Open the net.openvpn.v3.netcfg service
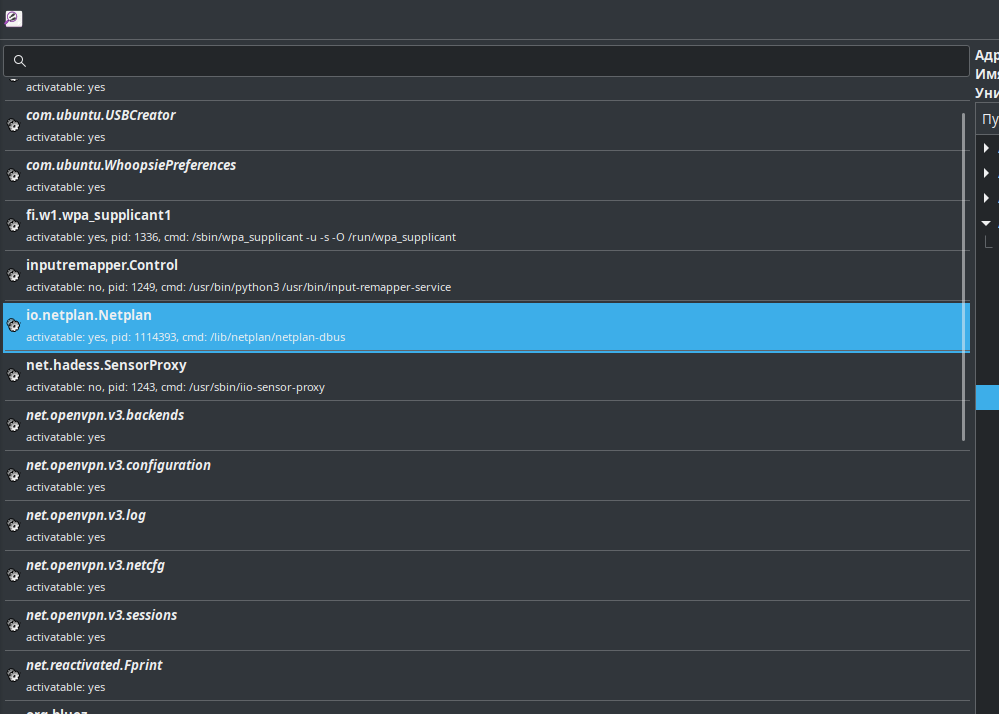Image resolution: width=999 pixels, height=714 pixels. tap(95, 565)
